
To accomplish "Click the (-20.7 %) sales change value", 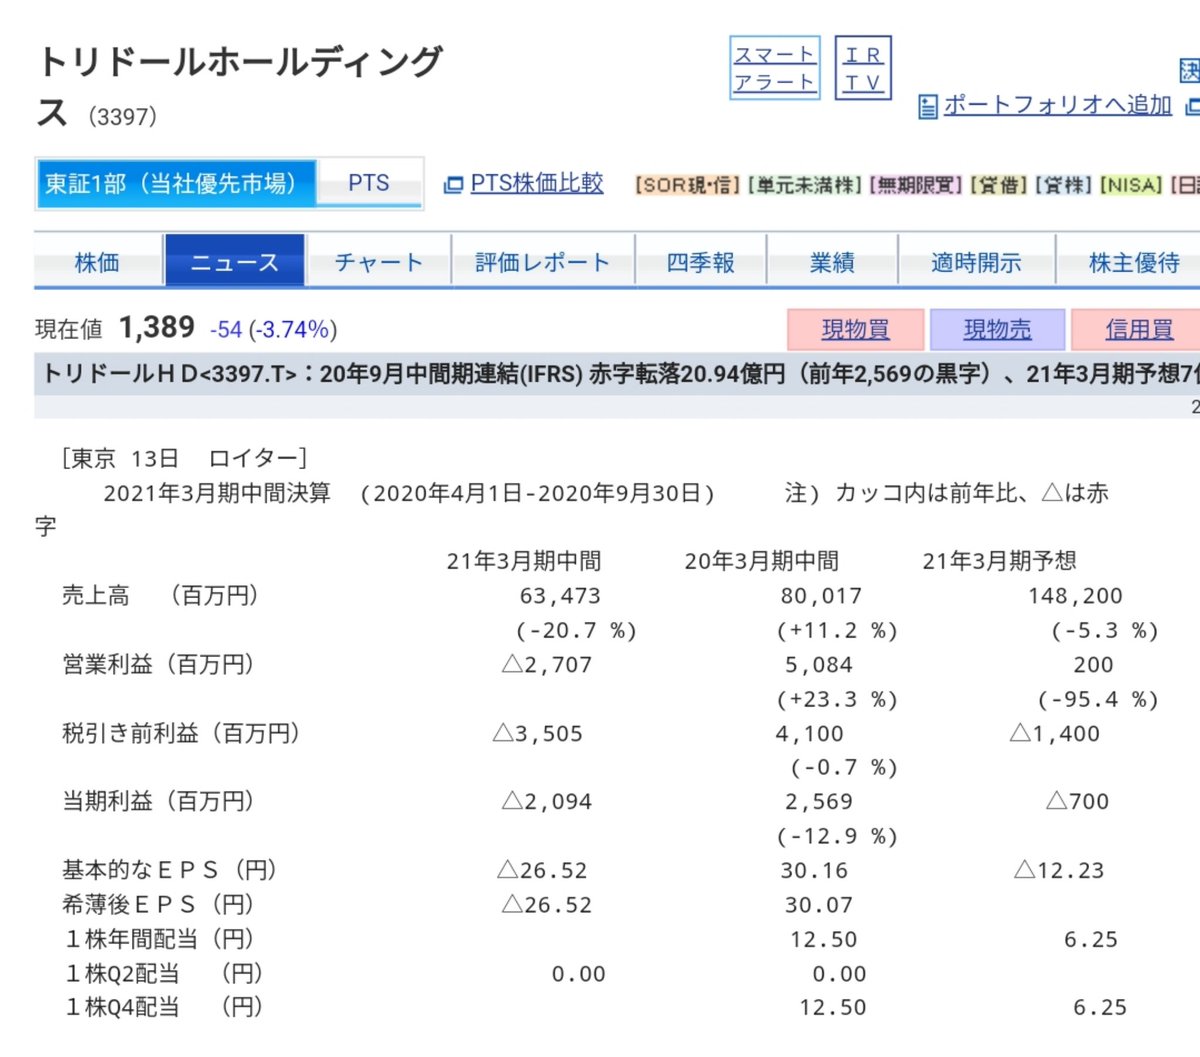I will pyautogui.click(x=576, y=631).
